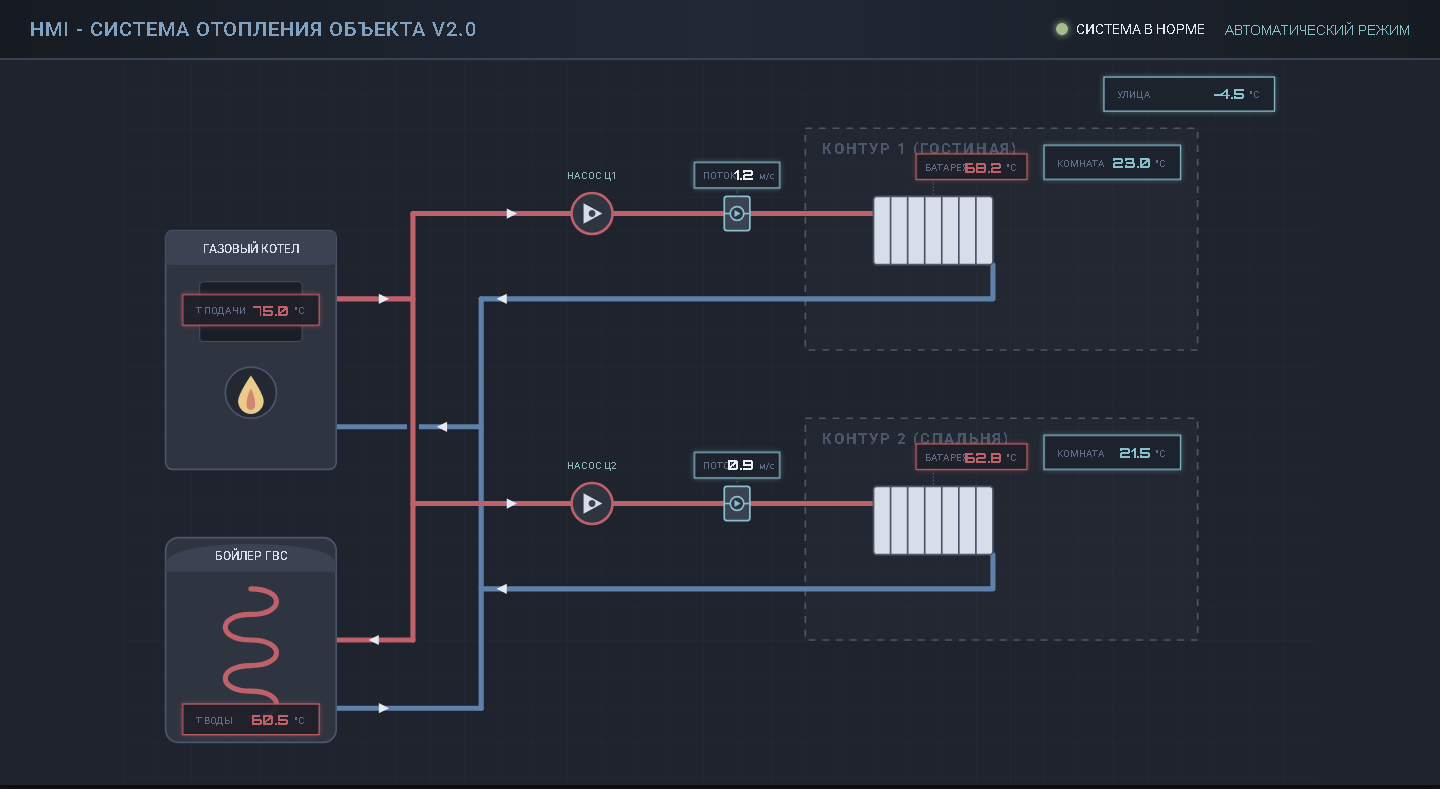Screen dimensions: 1440x789
Task: Click the Система в норме status text
Action: click(1140, 30)
